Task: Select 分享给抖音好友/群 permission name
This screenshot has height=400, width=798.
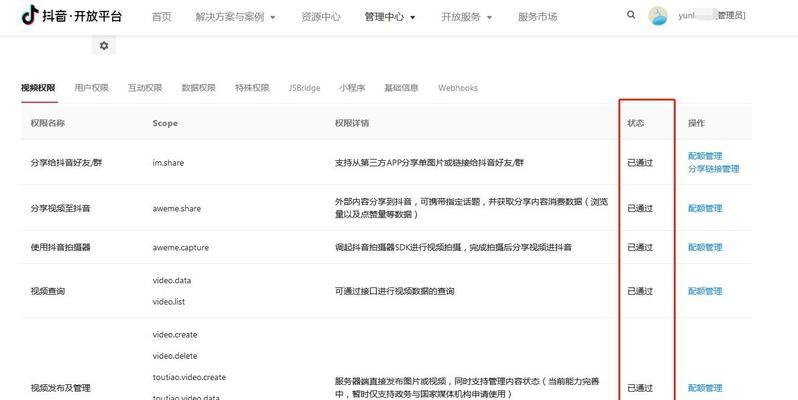Action: click(x=66, y=163)
